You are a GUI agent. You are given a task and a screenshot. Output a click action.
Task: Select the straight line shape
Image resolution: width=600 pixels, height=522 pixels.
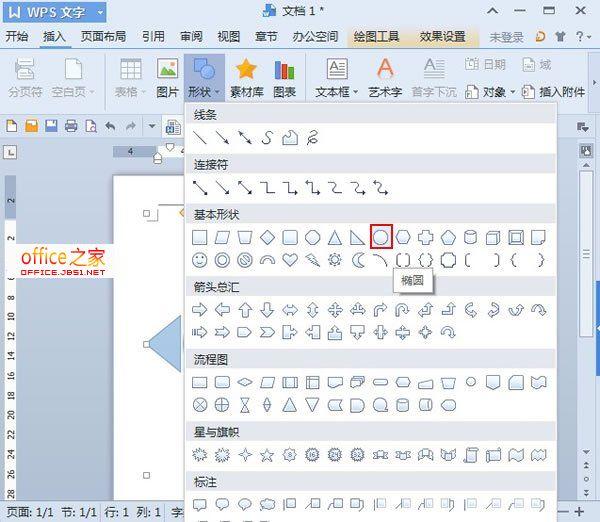tap(199, 138)
